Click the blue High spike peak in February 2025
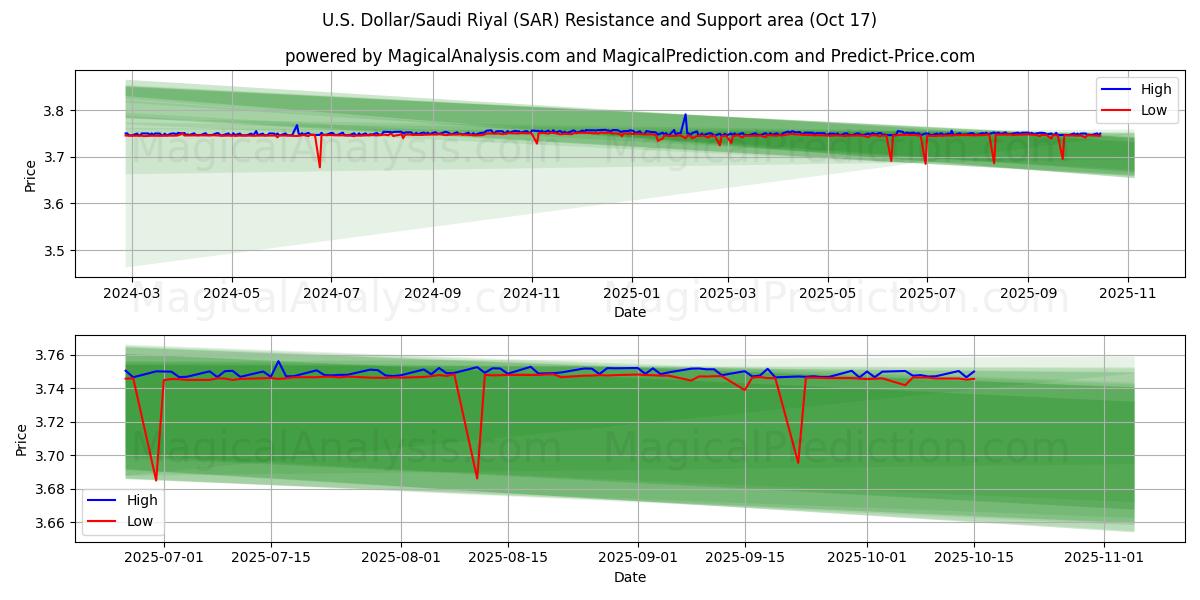 (x=685, y=114)
